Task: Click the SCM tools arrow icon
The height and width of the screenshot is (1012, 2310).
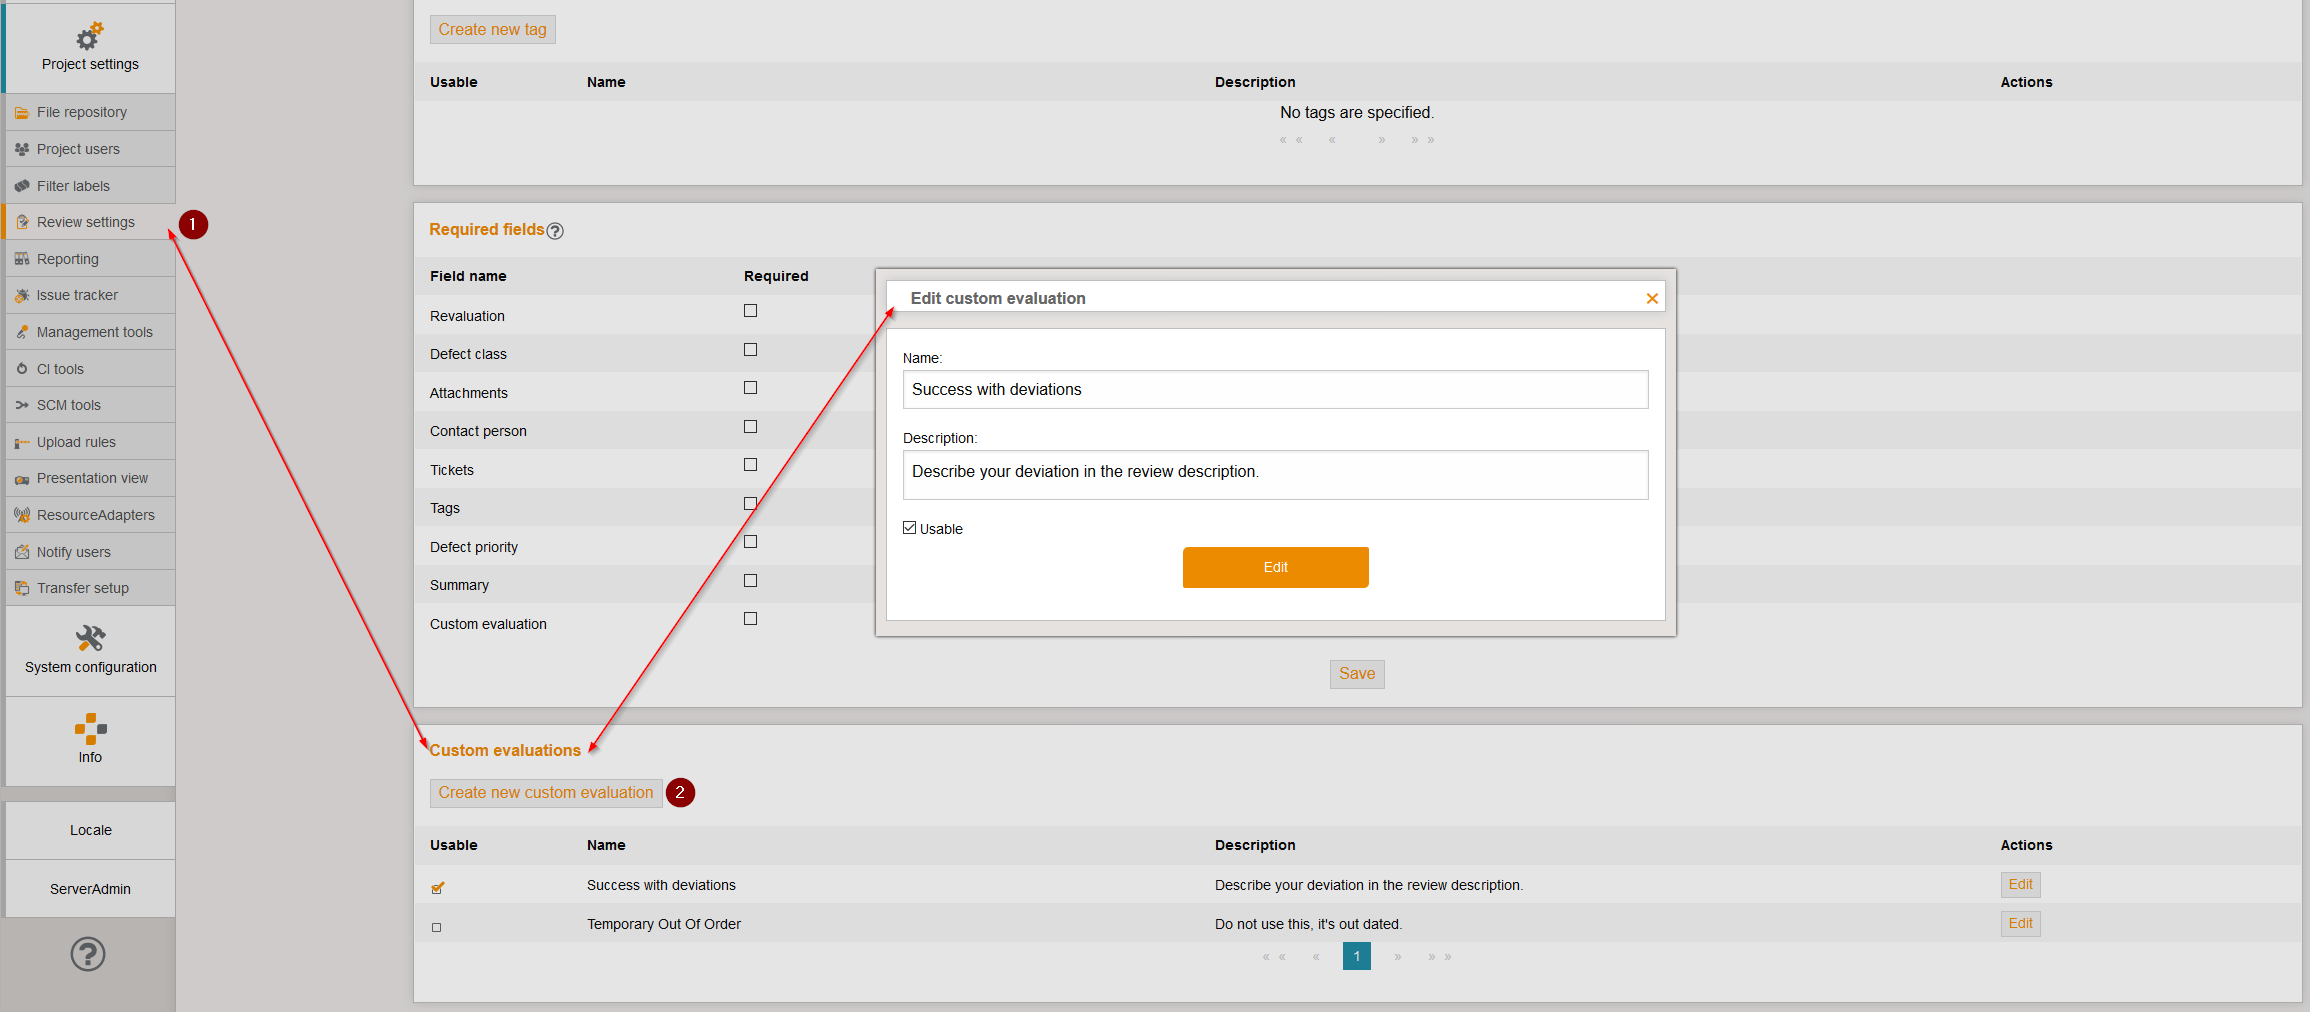Action: click(x=22, y=404)
